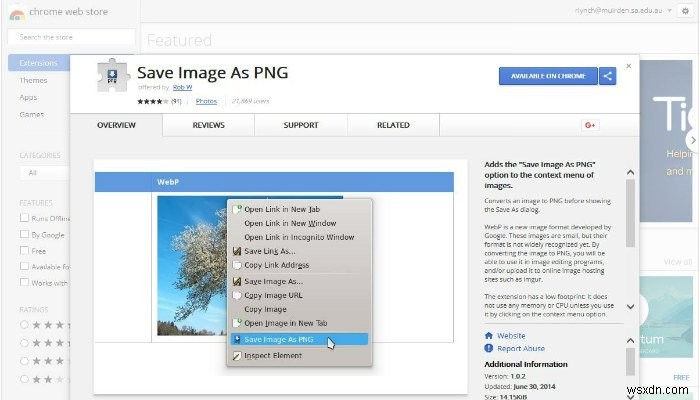Screen dimensions: 700x400
Task: Click the Google+ share button
Action: coord(590,125)
